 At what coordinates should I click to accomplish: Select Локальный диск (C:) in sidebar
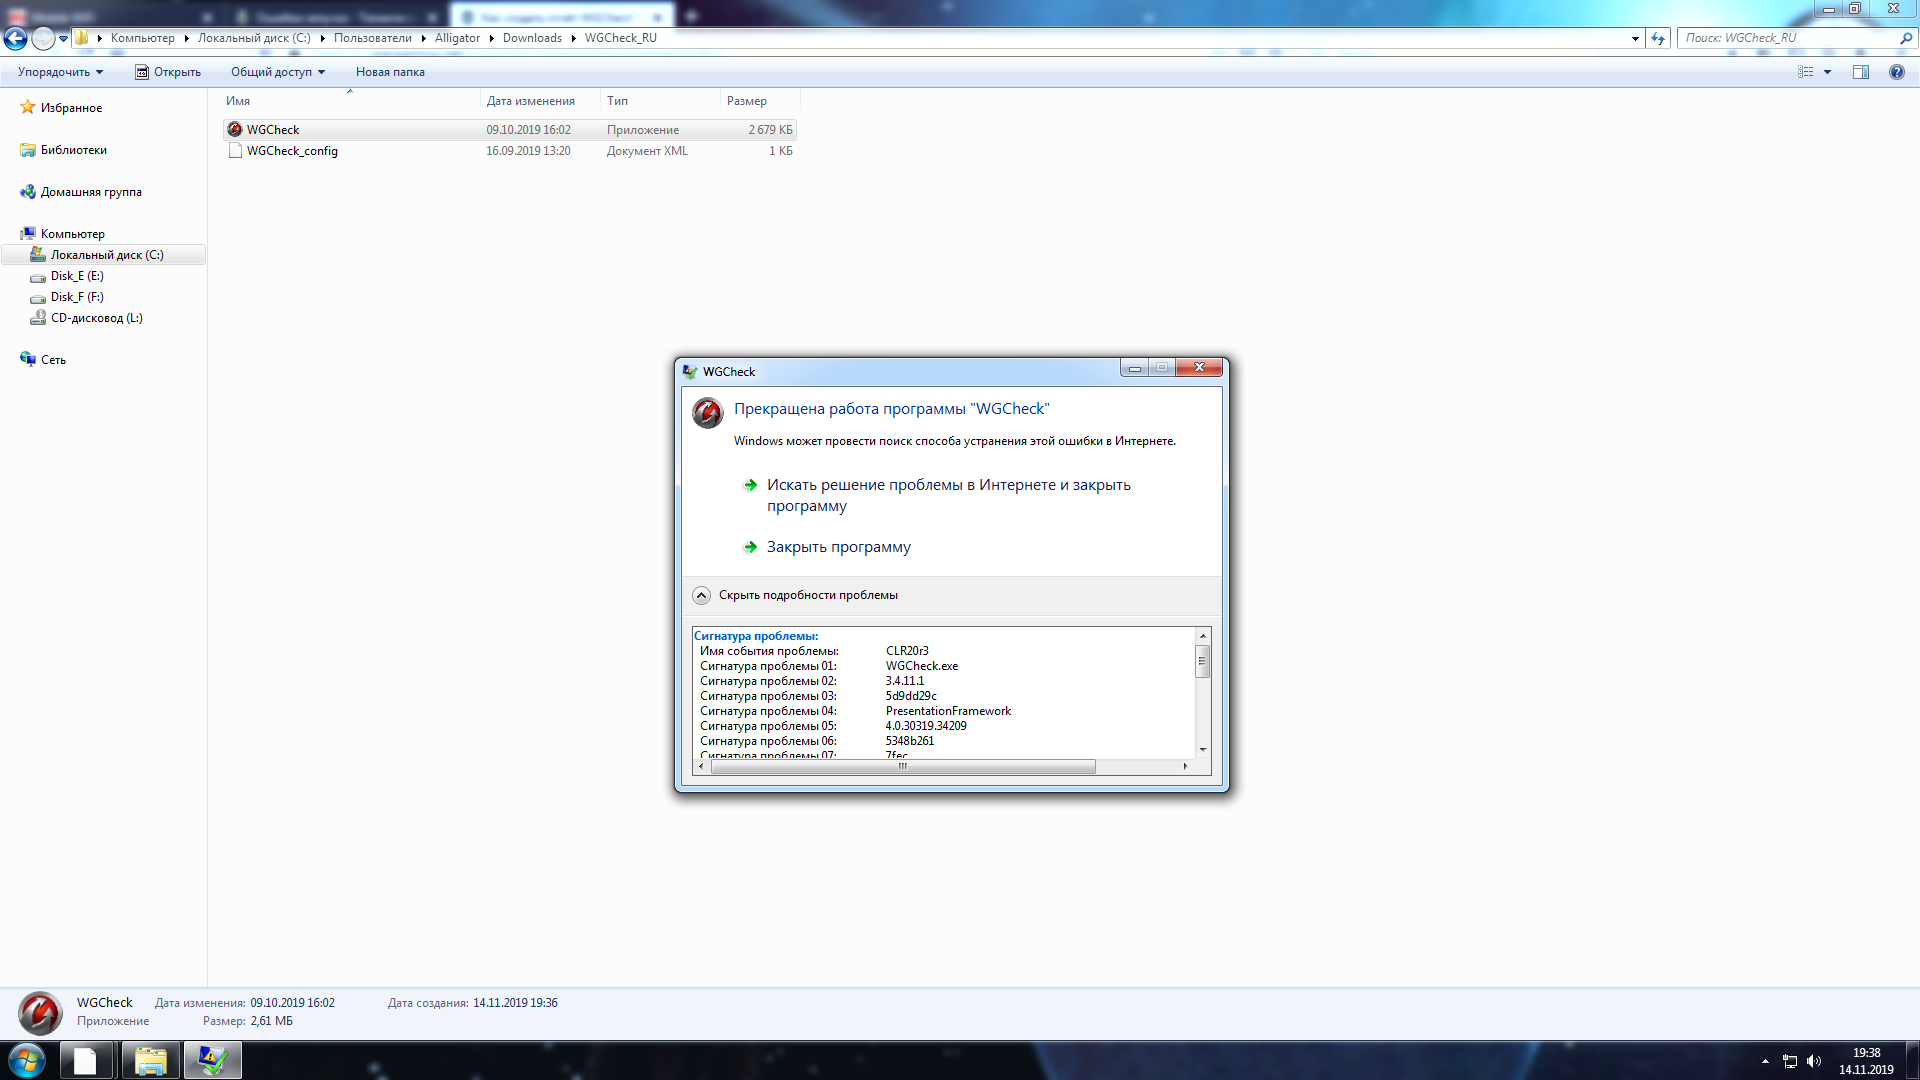tap(107, 255)
